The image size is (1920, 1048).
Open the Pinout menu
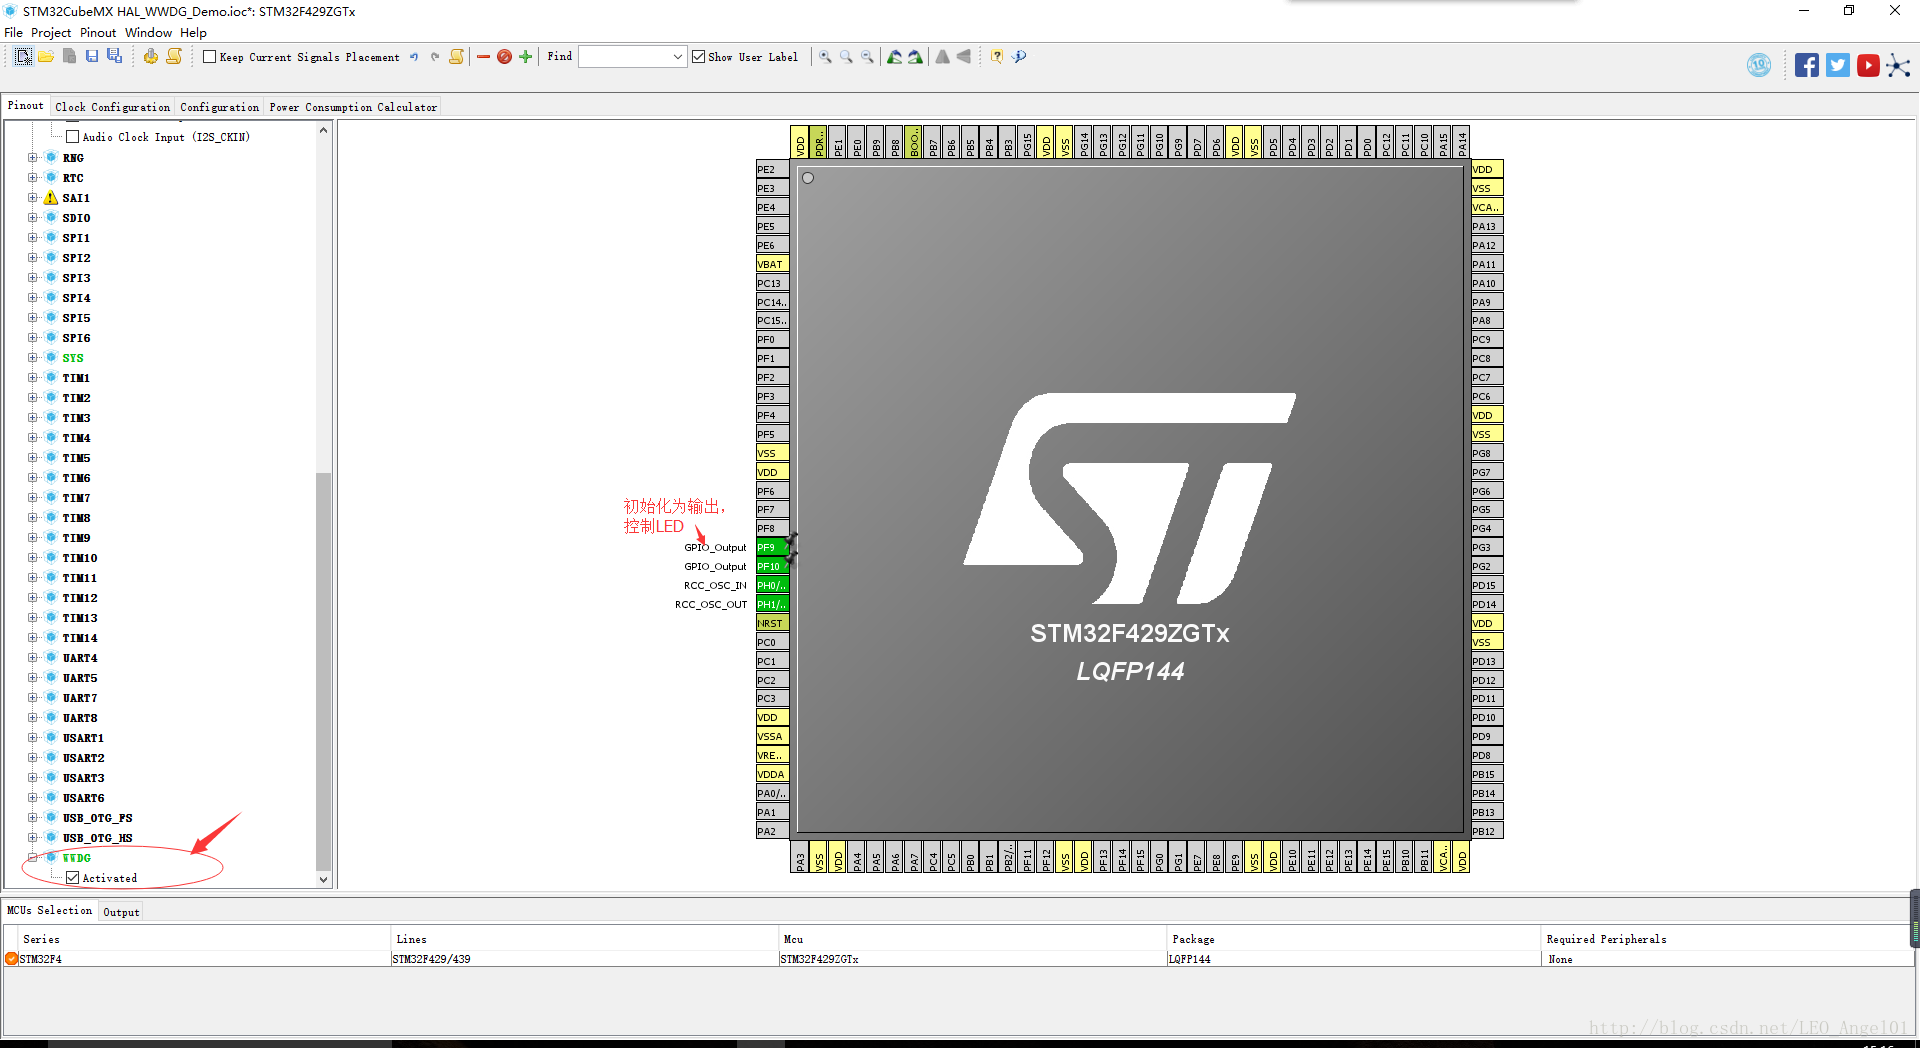point(98,33)
